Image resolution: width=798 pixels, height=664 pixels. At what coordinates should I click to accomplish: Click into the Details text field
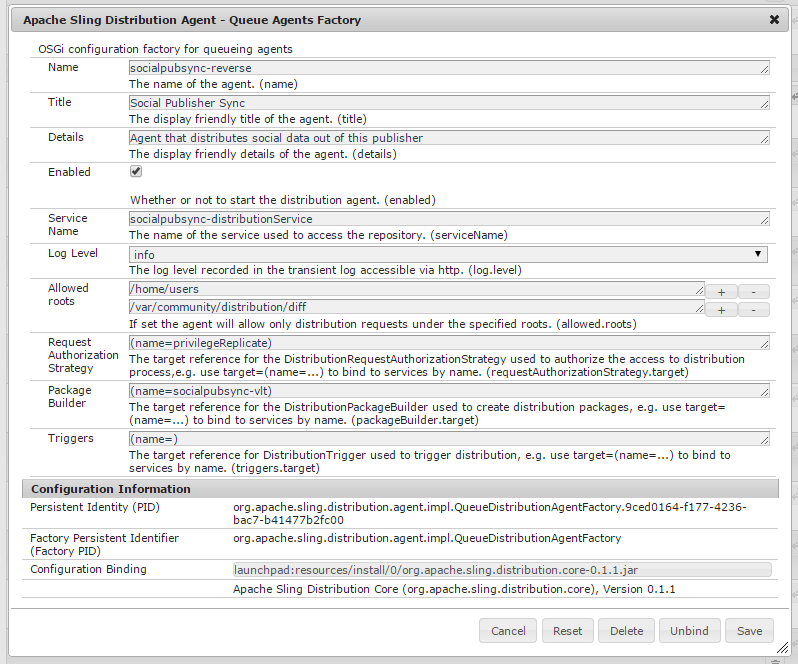coord(449,138)
